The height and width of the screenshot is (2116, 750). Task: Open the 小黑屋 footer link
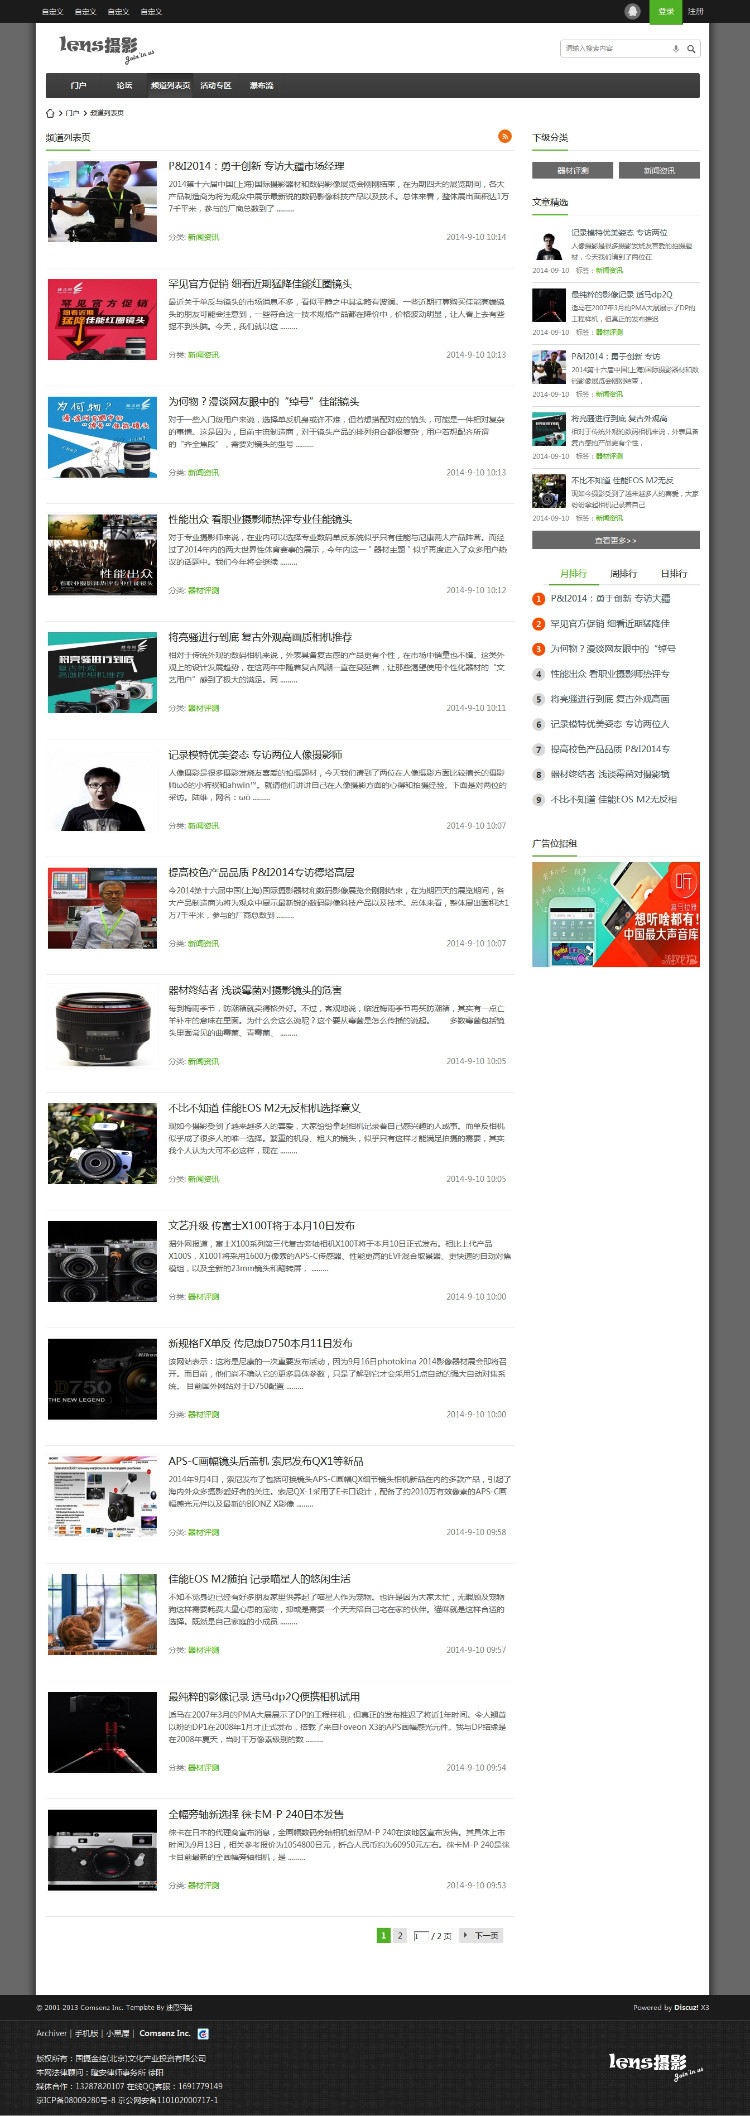pos(118,2033)
